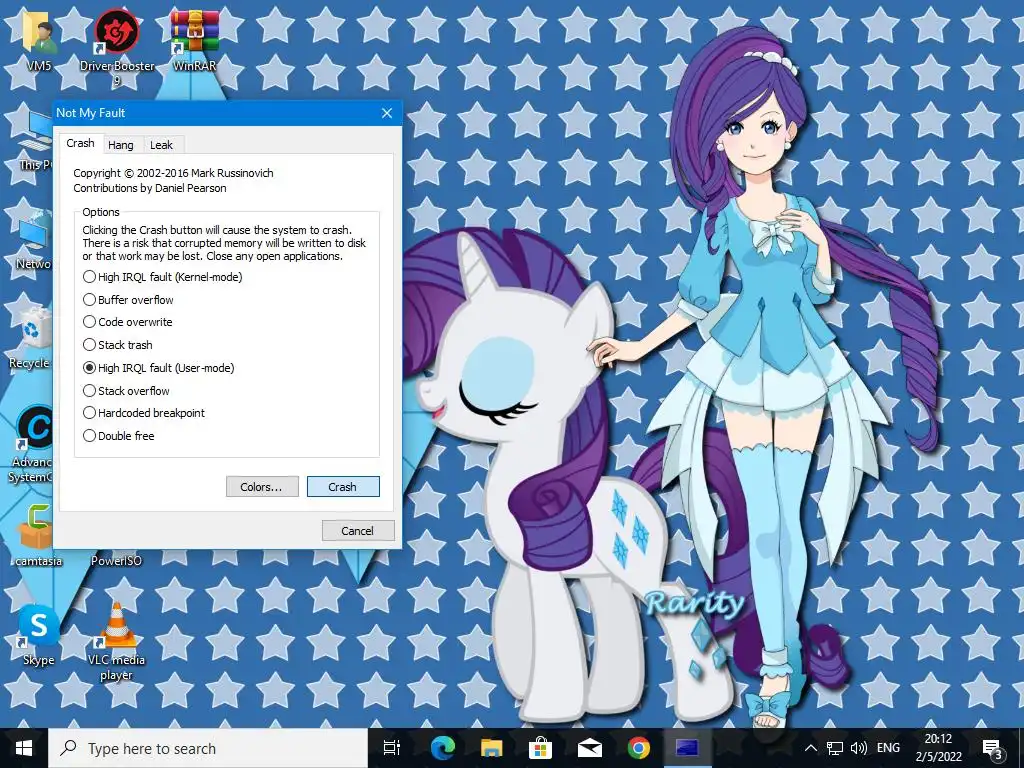Switch to the Crash tab
The height and width of the screenshot is (768, 1024).
pos(80,143)
